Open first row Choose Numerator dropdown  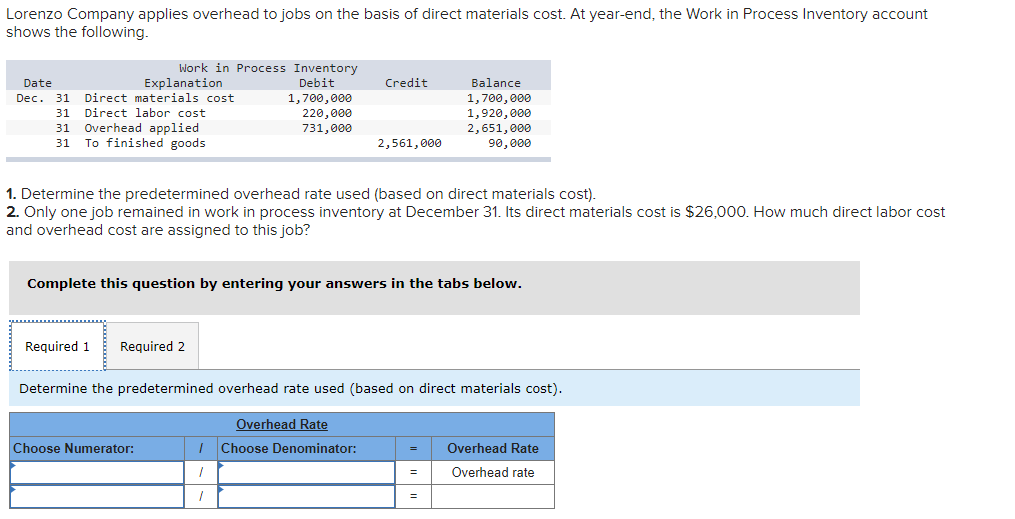click(x=97, y=472)
